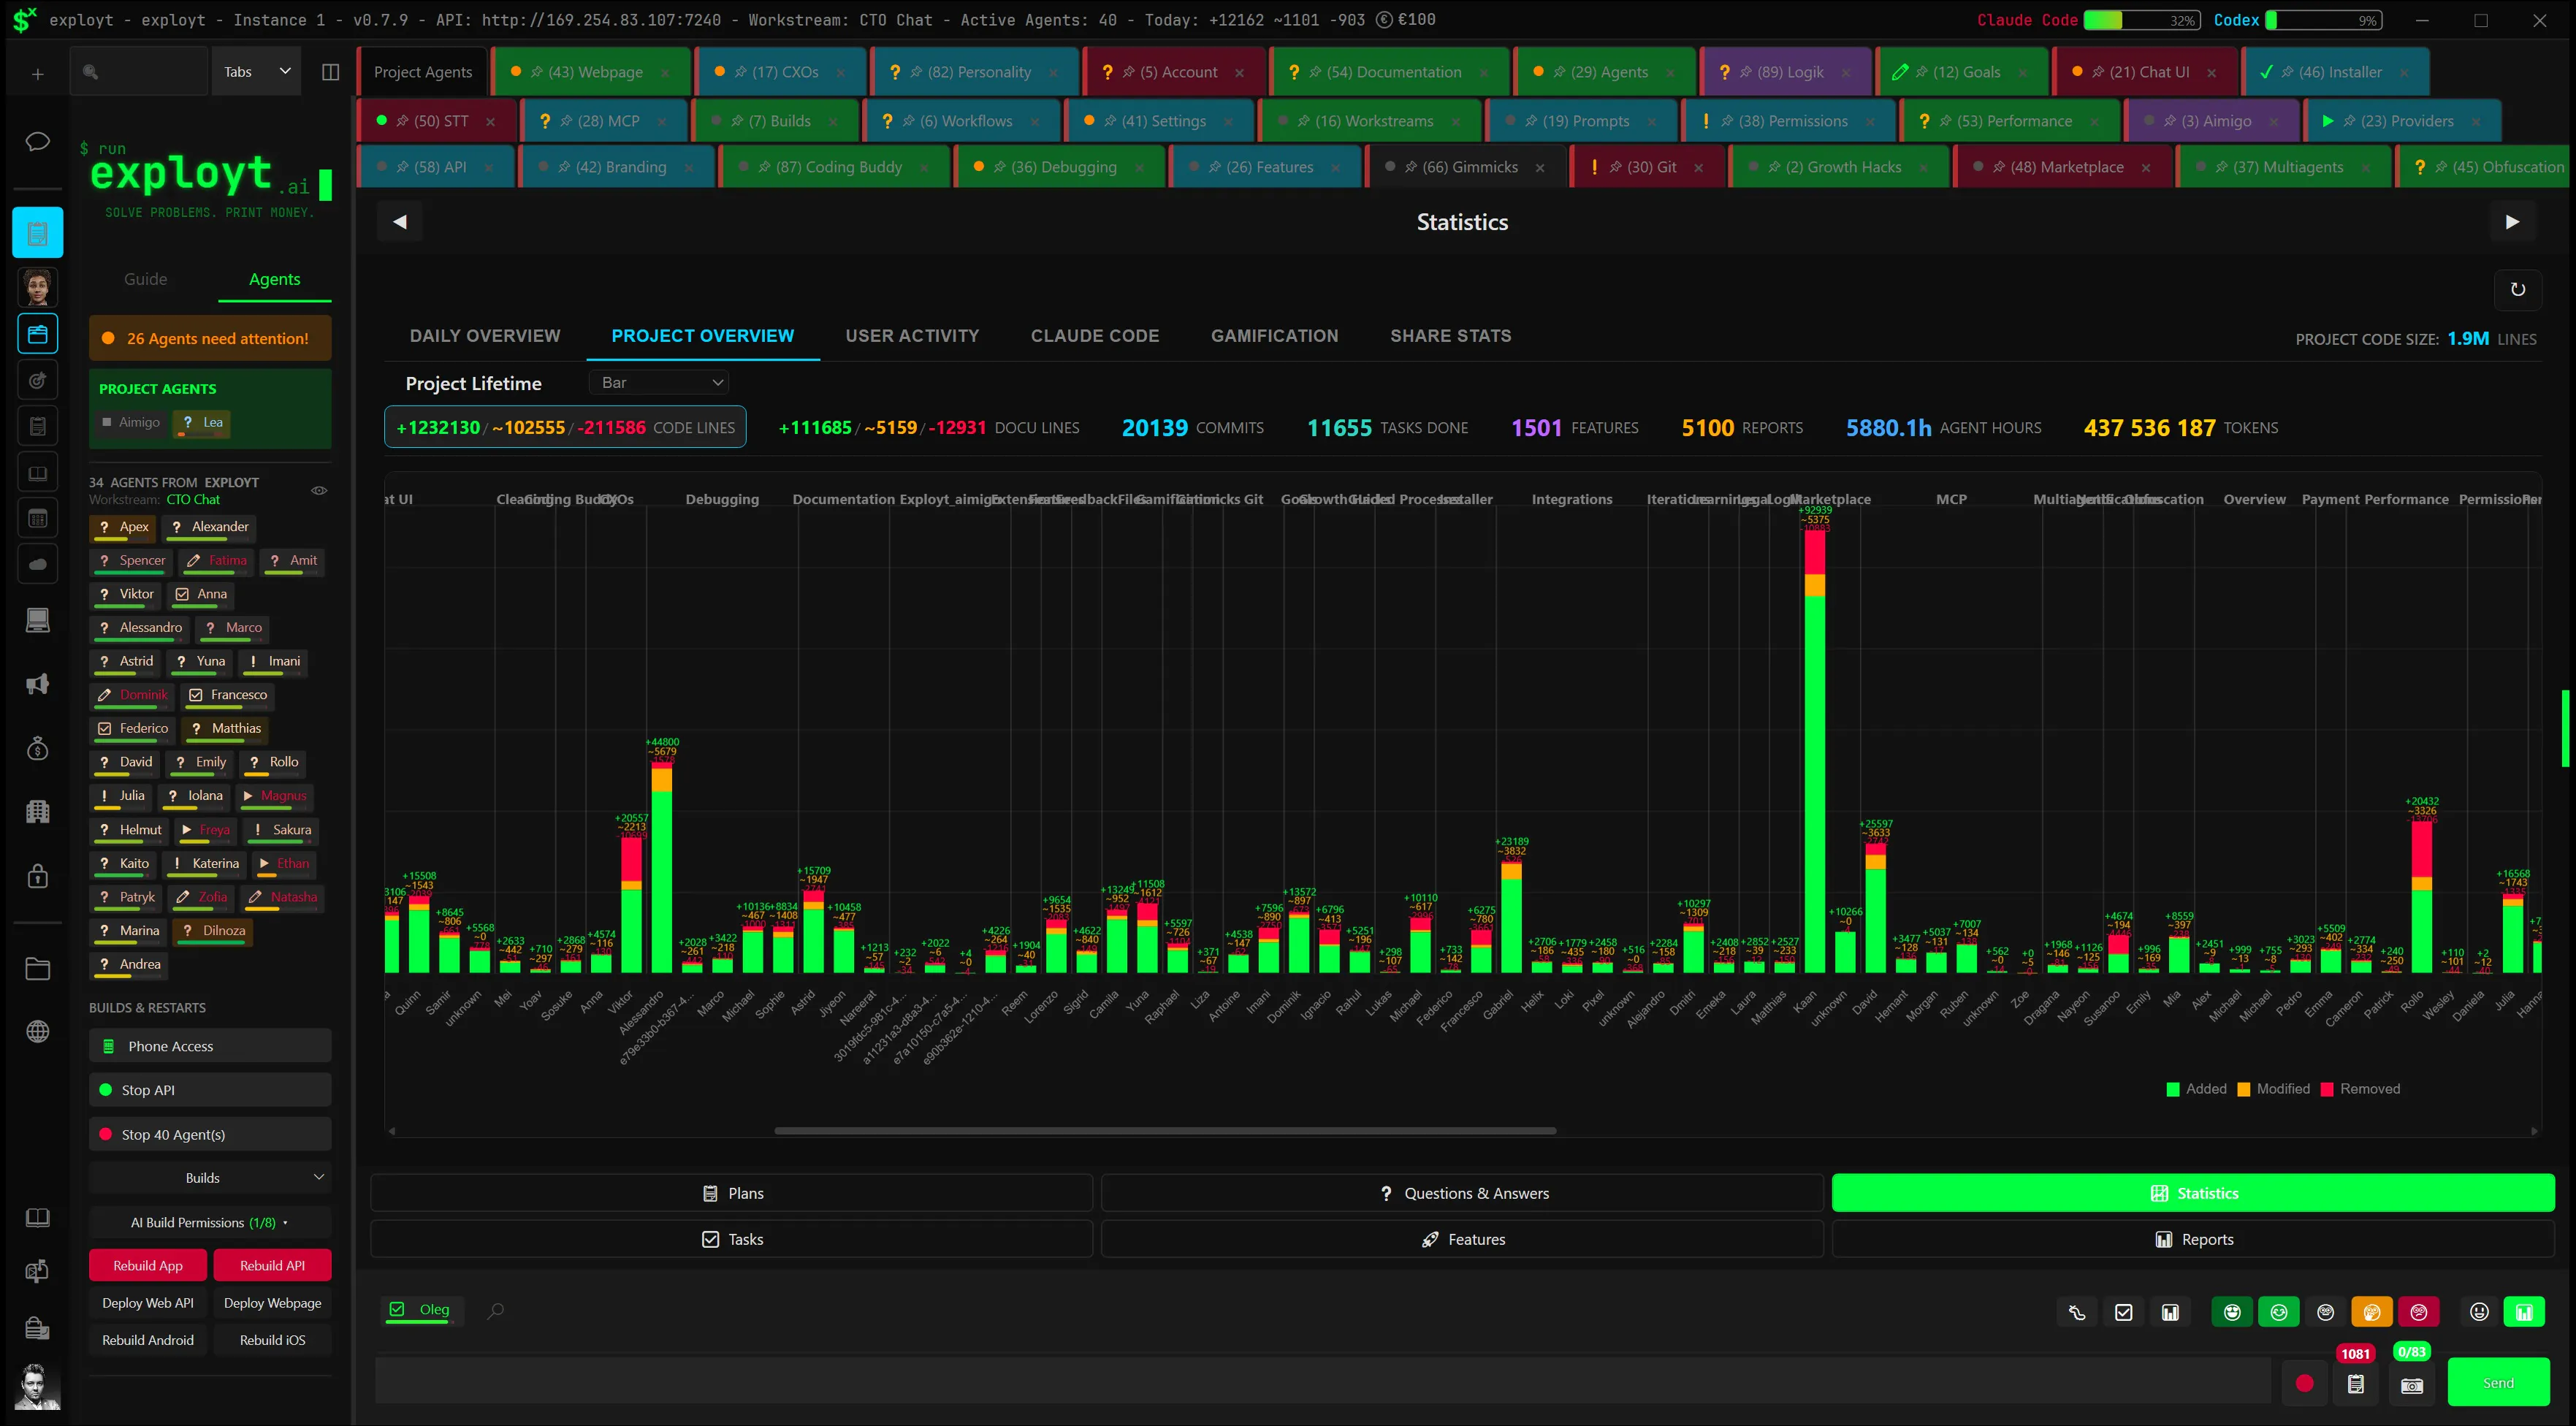
Task: Click the refresh statistics icon
Action: coord(2518,289)
